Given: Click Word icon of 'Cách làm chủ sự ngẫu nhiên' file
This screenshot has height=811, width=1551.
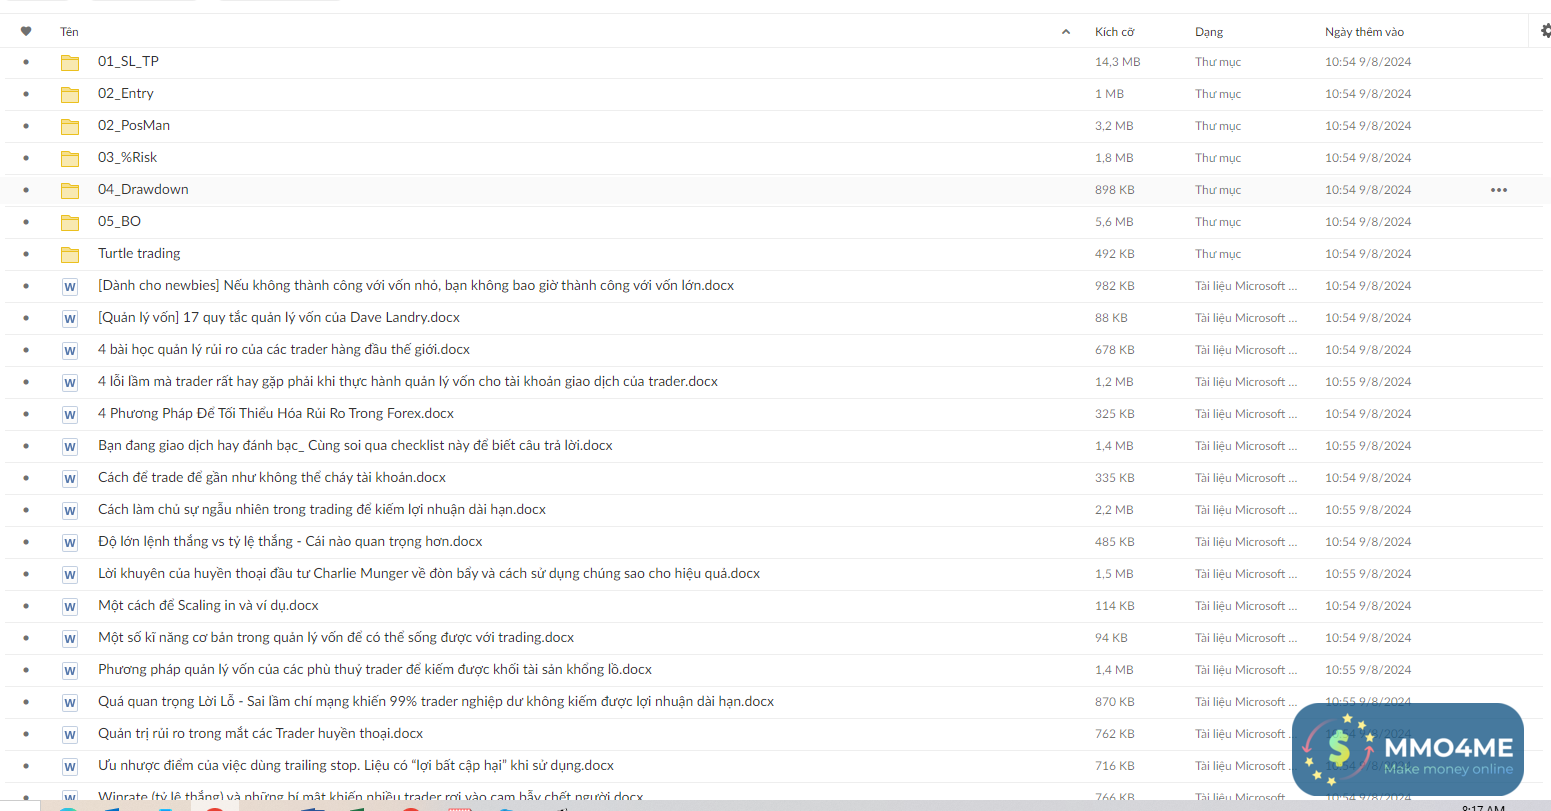Looking at the screenshot, I should point(70,511).
